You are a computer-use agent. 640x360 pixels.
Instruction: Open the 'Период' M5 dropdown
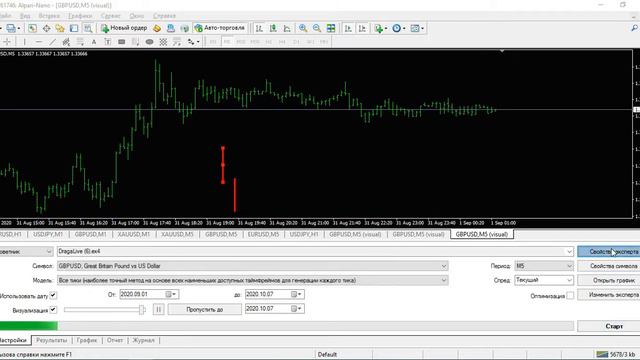pos(569,266)
